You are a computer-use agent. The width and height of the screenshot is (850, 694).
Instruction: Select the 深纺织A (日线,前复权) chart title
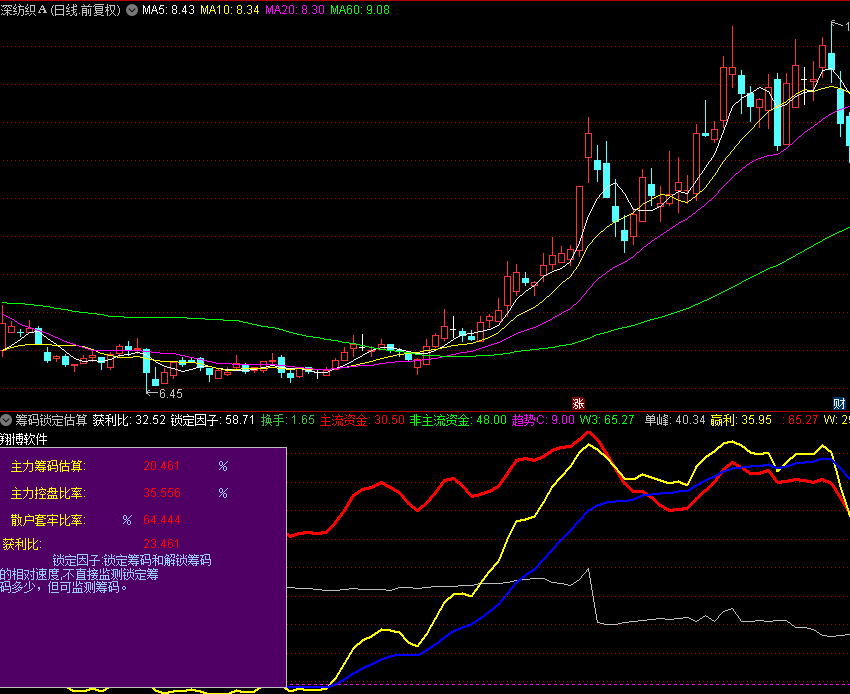pyautogui.click(x=61, y=10)
